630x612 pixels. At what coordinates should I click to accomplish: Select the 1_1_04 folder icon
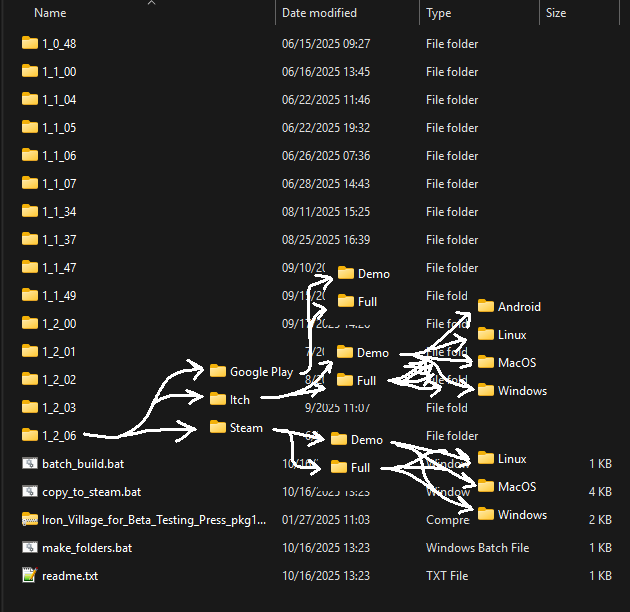pos(30,99)
